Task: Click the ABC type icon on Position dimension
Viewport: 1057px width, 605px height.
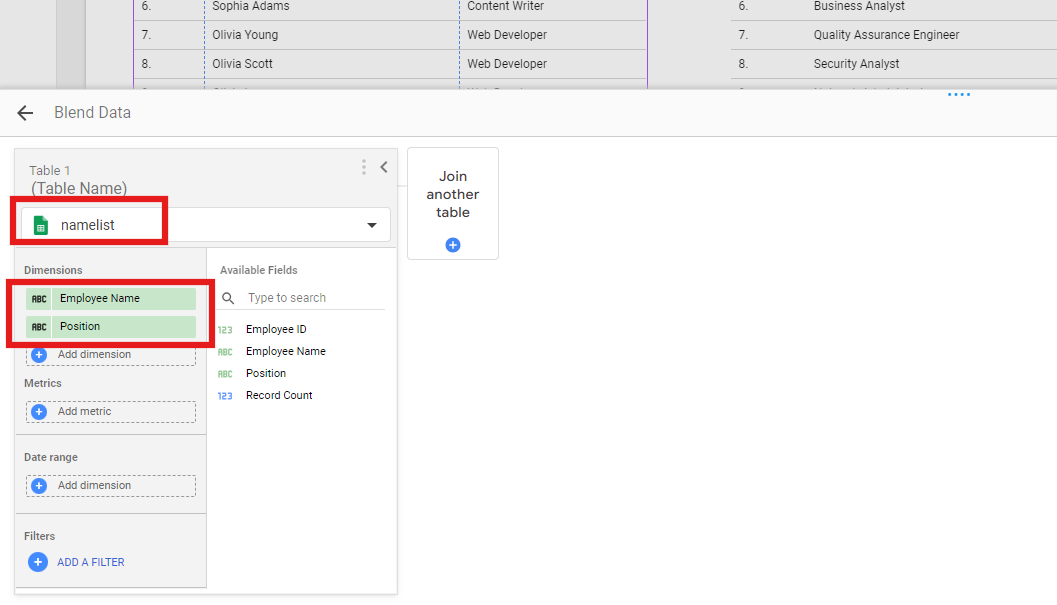Action: [39, 326]
